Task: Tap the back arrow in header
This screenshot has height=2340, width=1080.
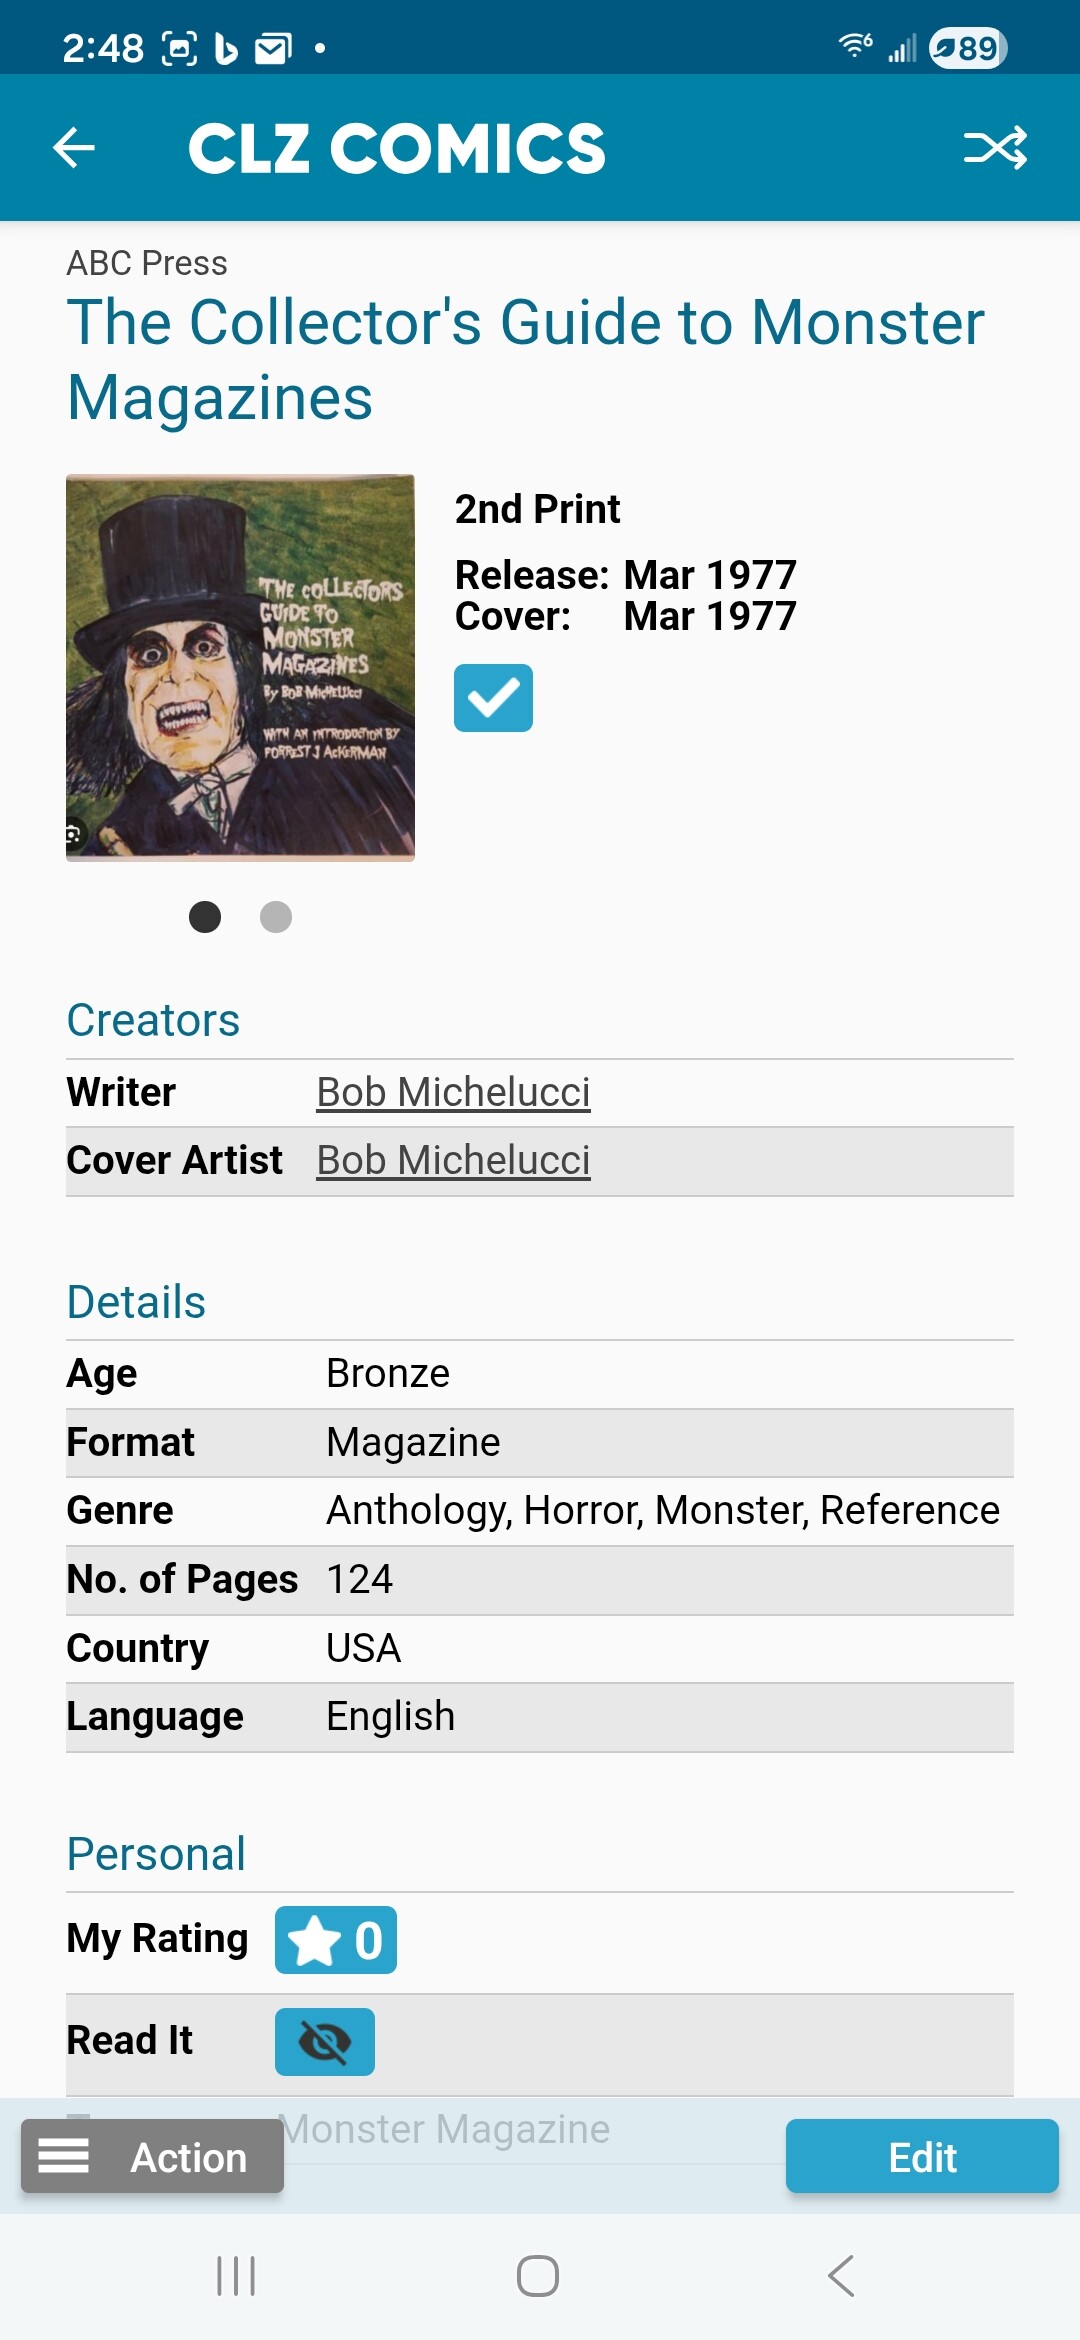Action: click(x=74, y=148)
